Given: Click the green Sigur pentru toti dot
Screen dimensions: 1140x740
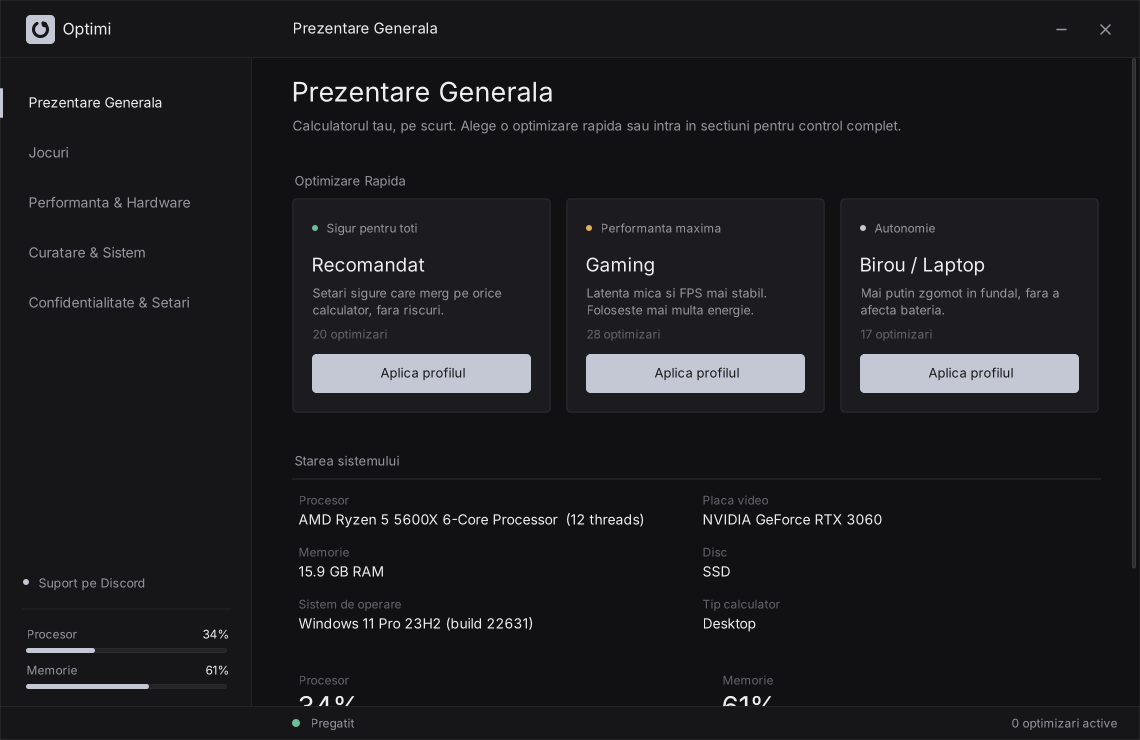Looking at the screenshot, I should click(315, 228).
